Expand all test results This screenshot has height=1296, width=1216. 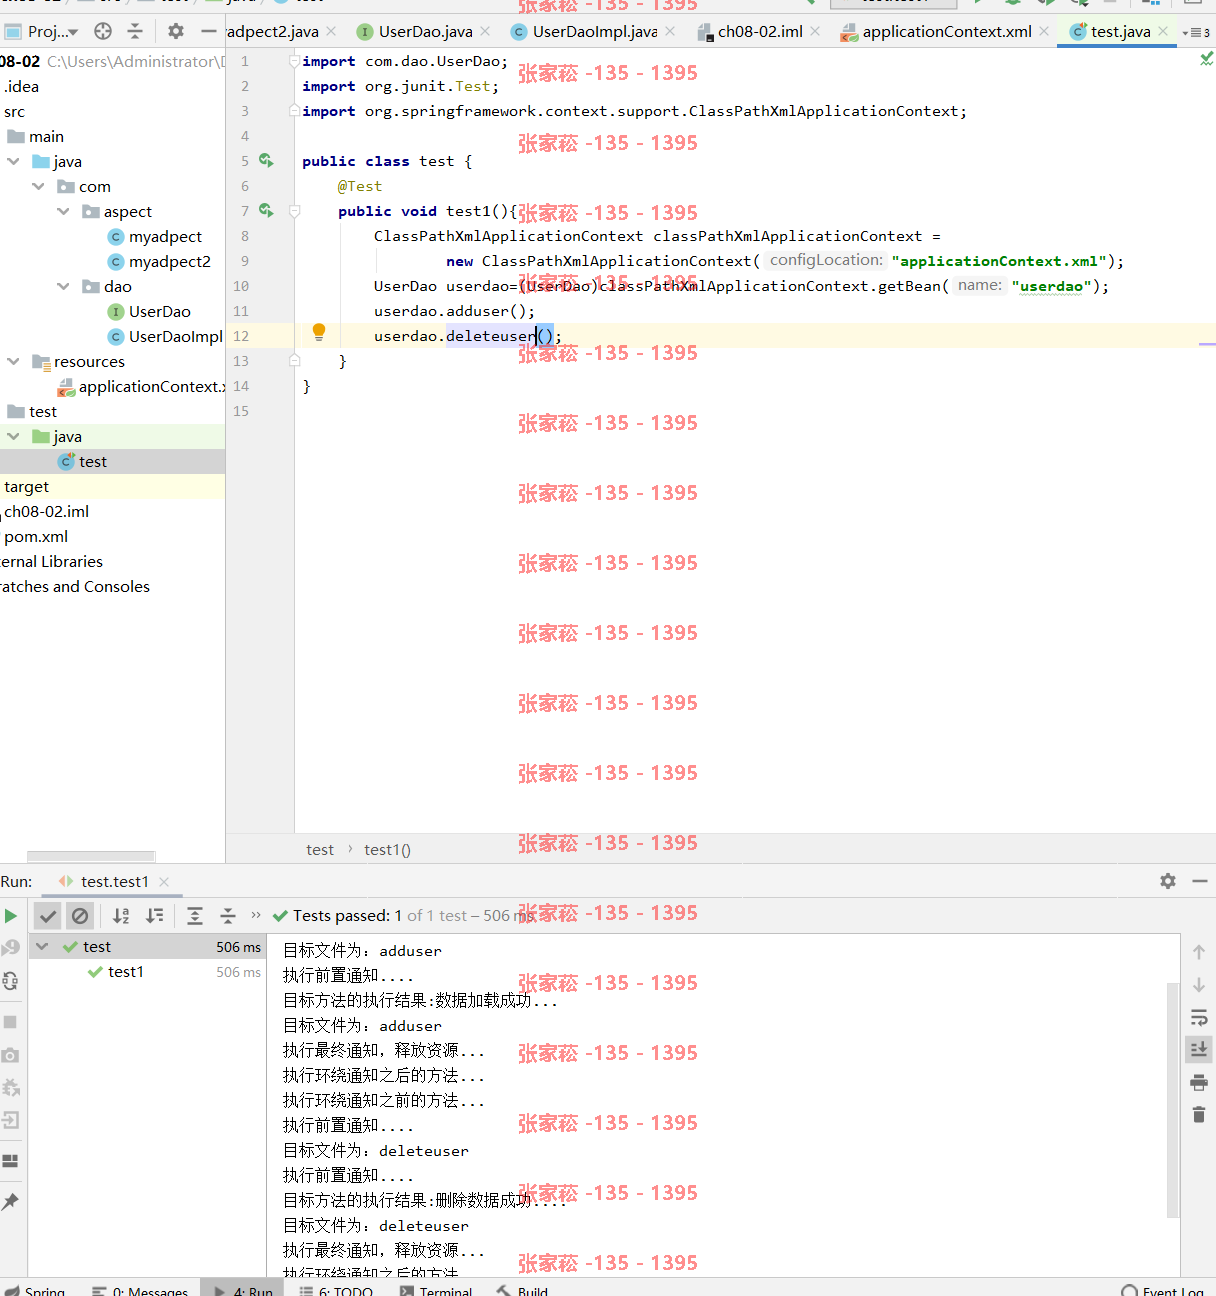point(195,915)
